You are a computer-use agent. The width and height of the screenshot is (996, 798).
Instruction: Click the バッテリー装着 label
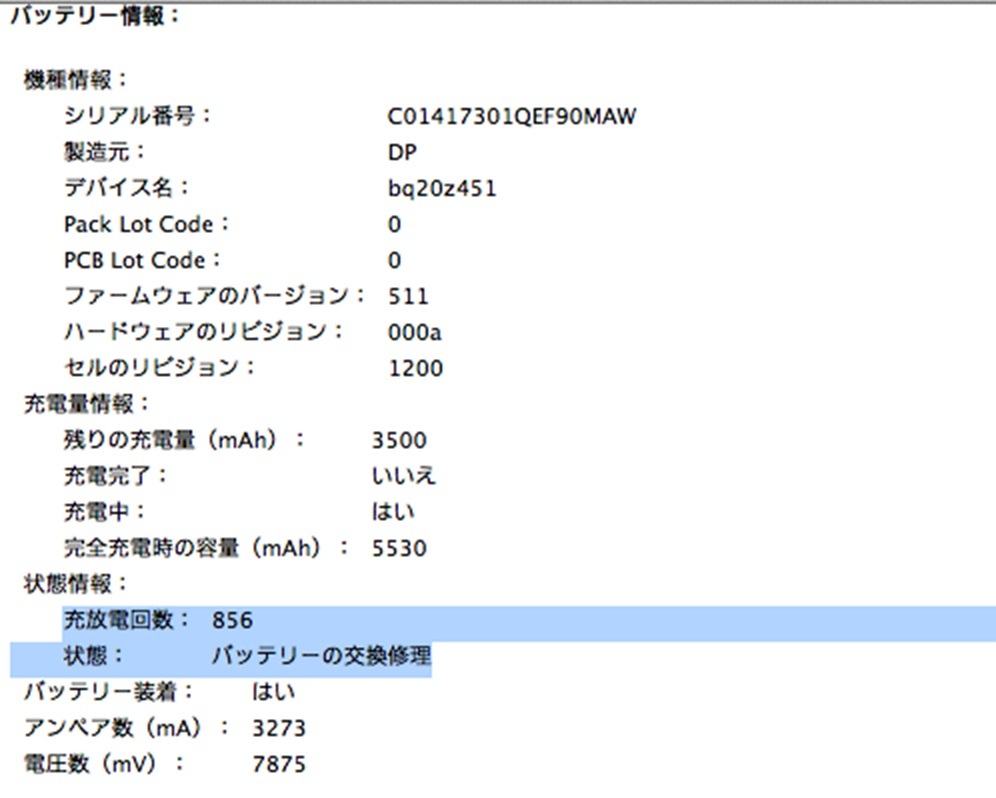109,691
